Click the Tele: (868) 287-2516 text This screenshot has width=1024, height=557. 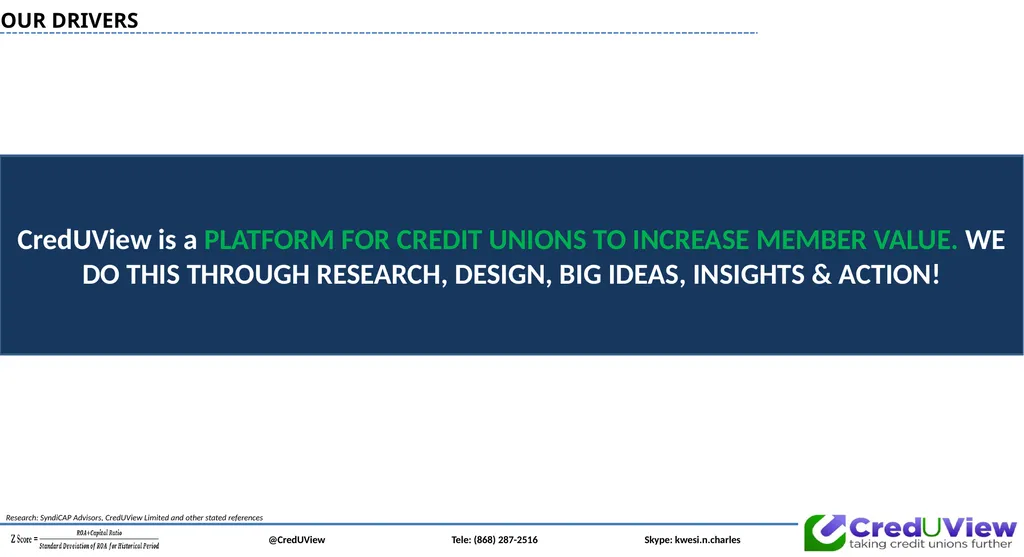[494, 539]
